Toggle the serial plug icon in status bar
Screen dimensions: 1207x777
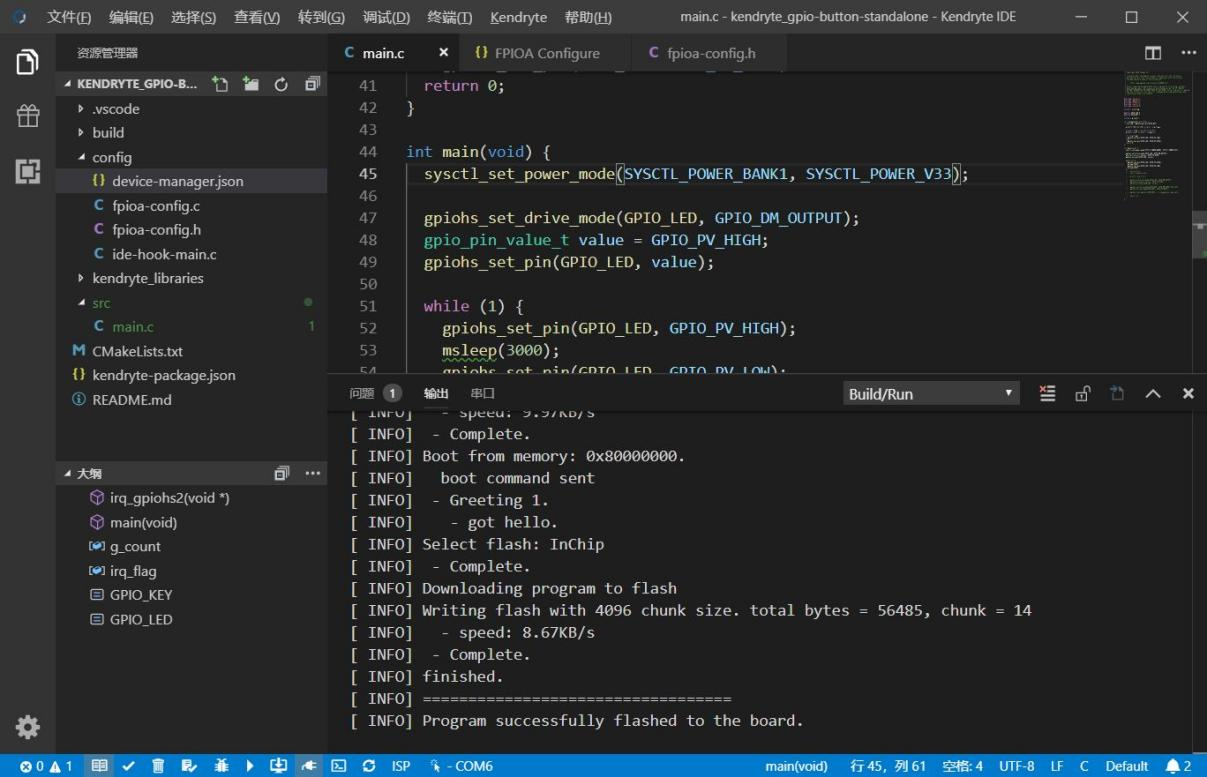(308, 766)
